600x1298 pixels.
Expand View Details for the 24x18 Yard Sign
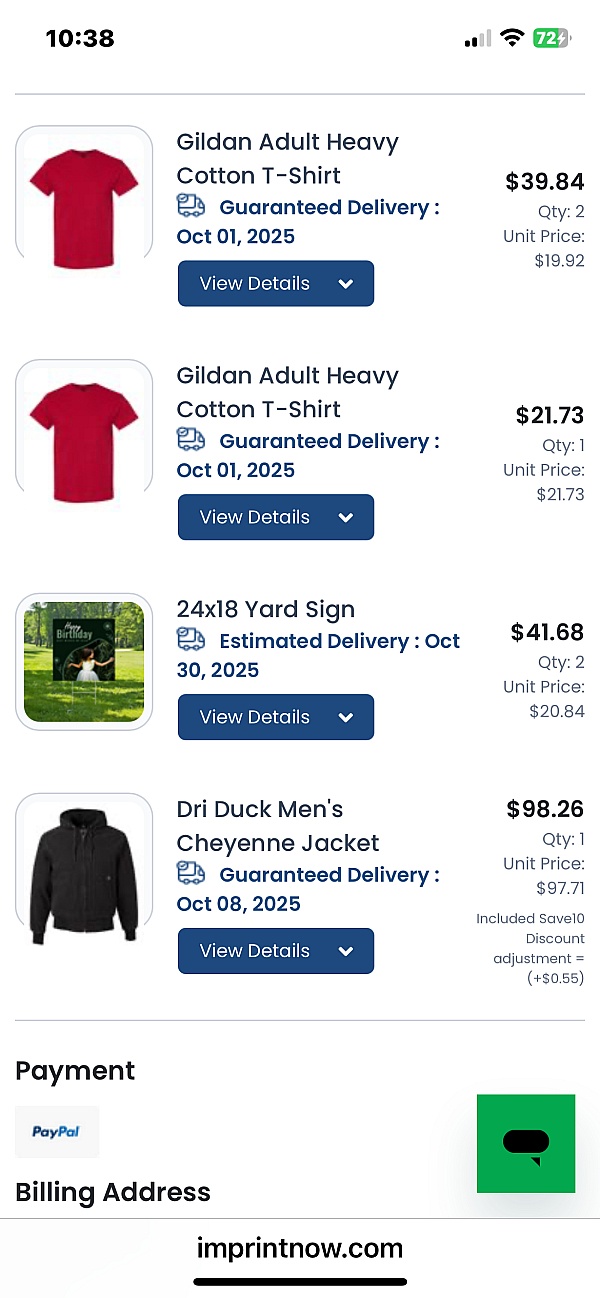pyautogui.click(x=276, y=717)
